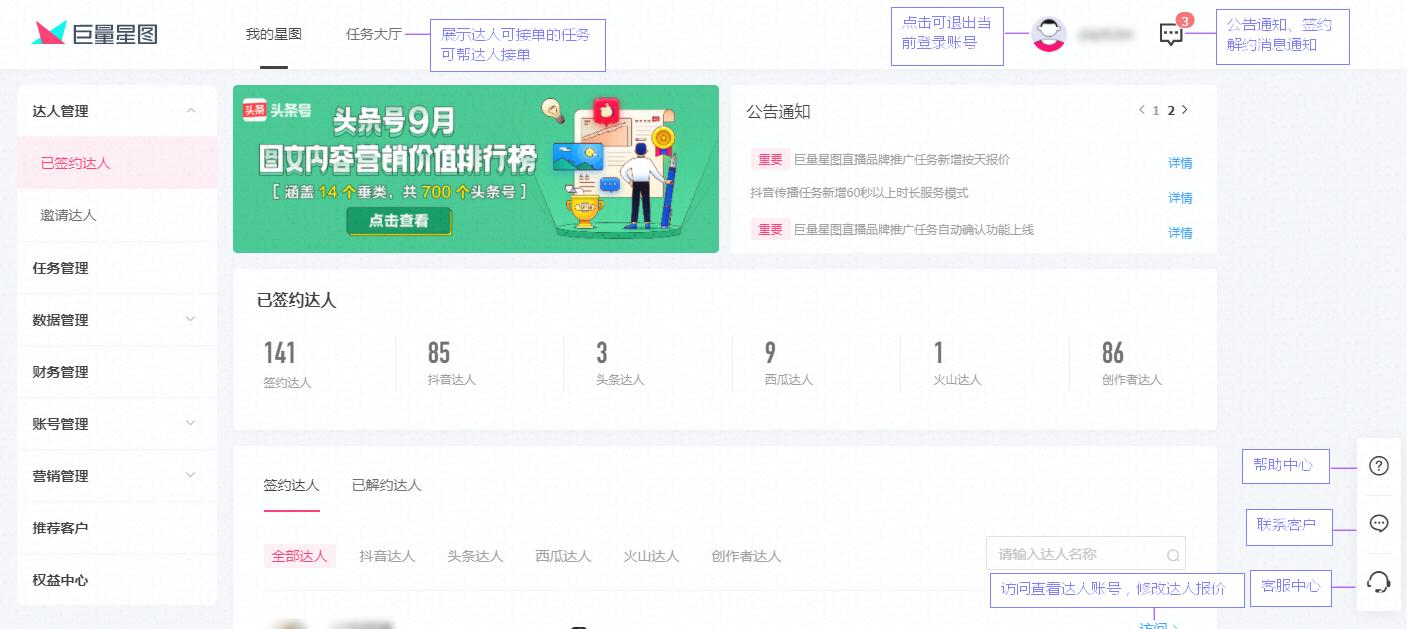Open the 头条号9月 ranking banner
Viewport: 1407px width, 629px height.
476,169
